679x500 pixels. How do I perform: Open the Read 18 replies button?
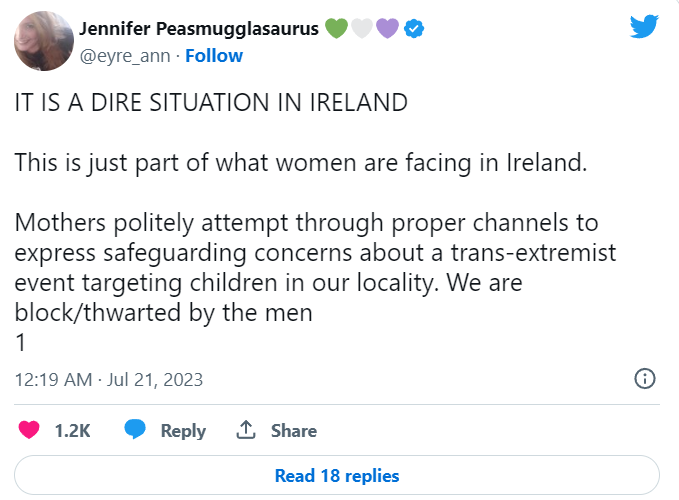[x=337, y=475]
